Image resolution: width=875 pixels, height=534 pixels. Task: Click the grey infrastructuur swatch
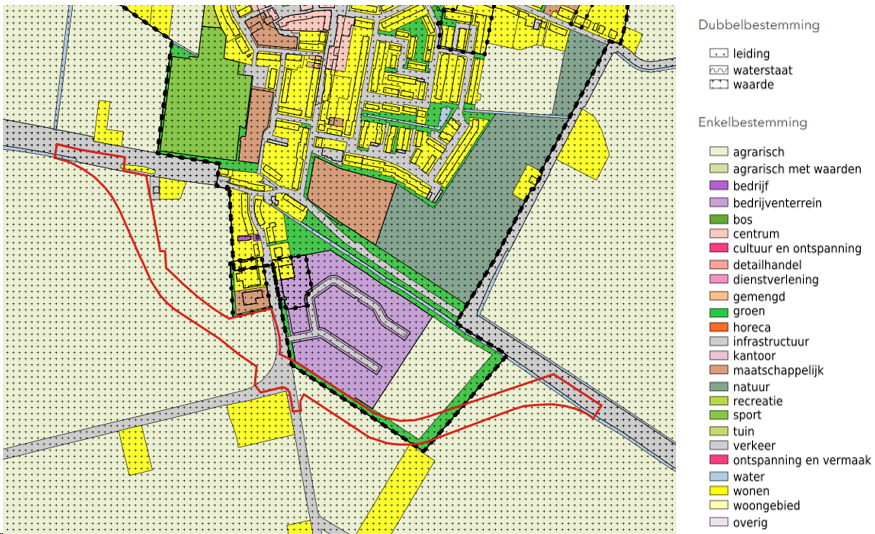coord(719,341)
